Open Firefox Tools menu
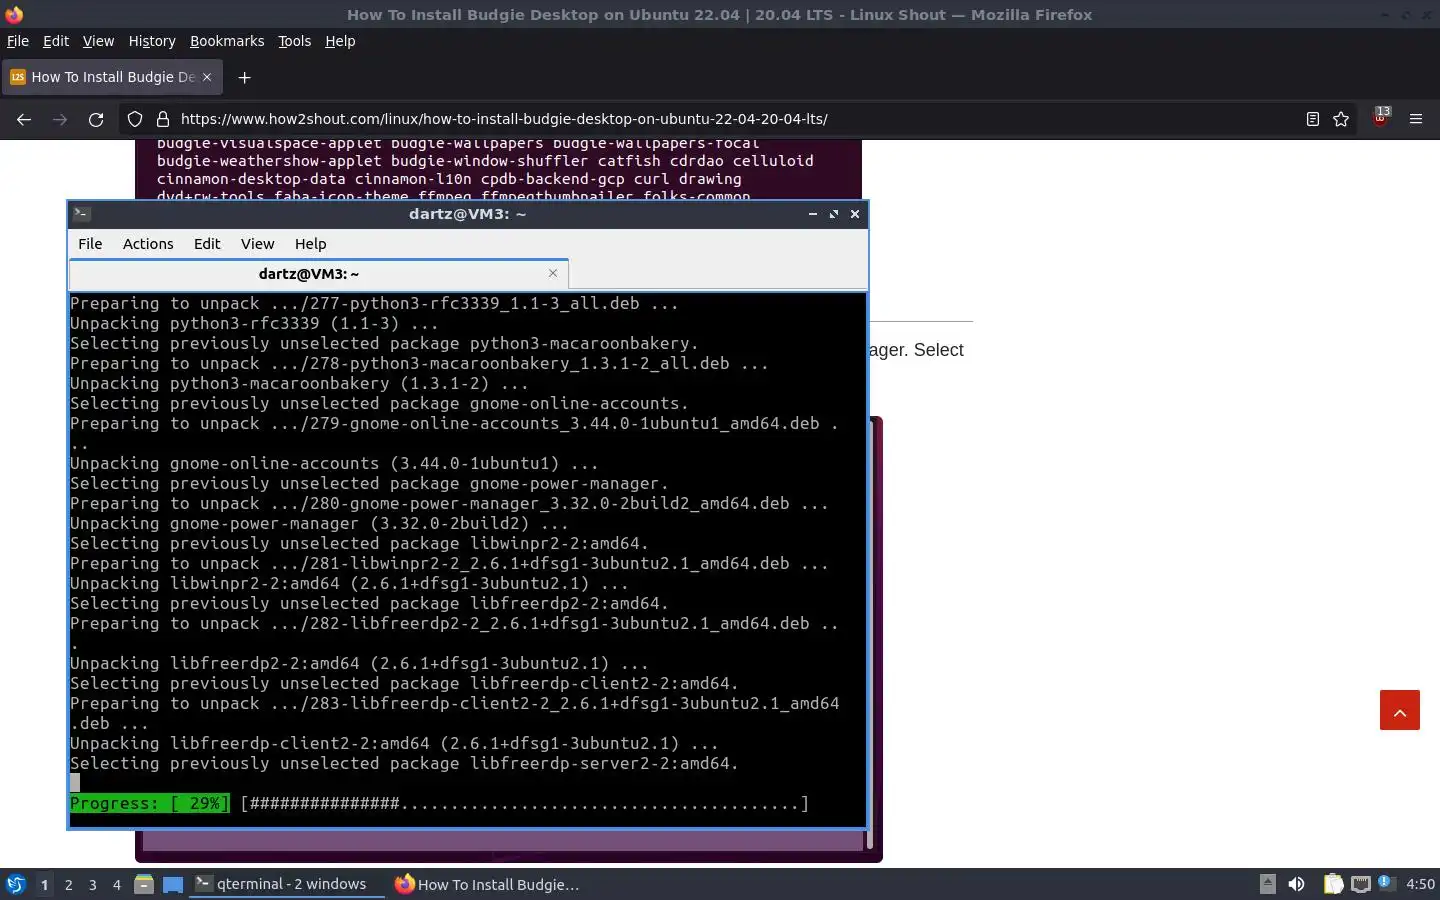 (294, 41)
